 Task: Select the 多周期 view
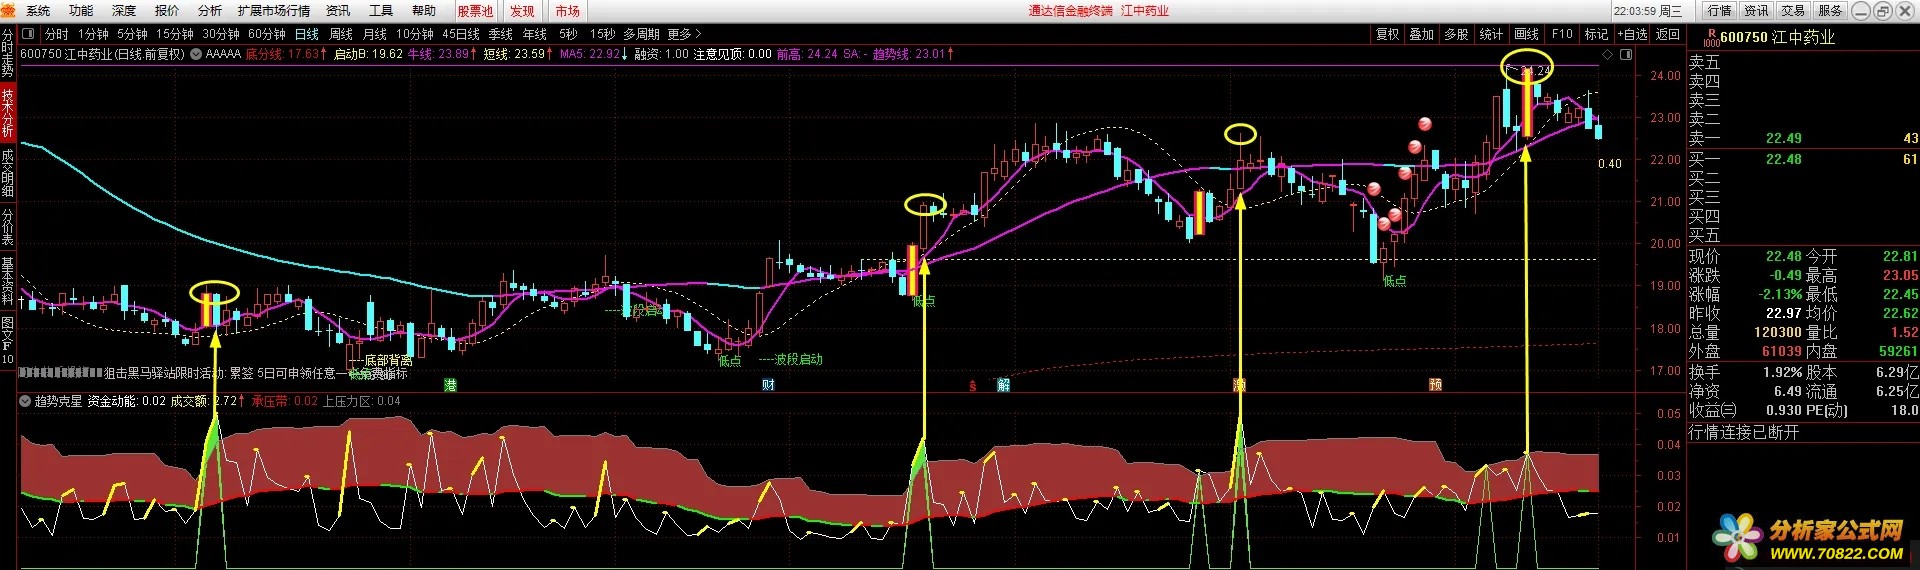(x=641, y=34)
